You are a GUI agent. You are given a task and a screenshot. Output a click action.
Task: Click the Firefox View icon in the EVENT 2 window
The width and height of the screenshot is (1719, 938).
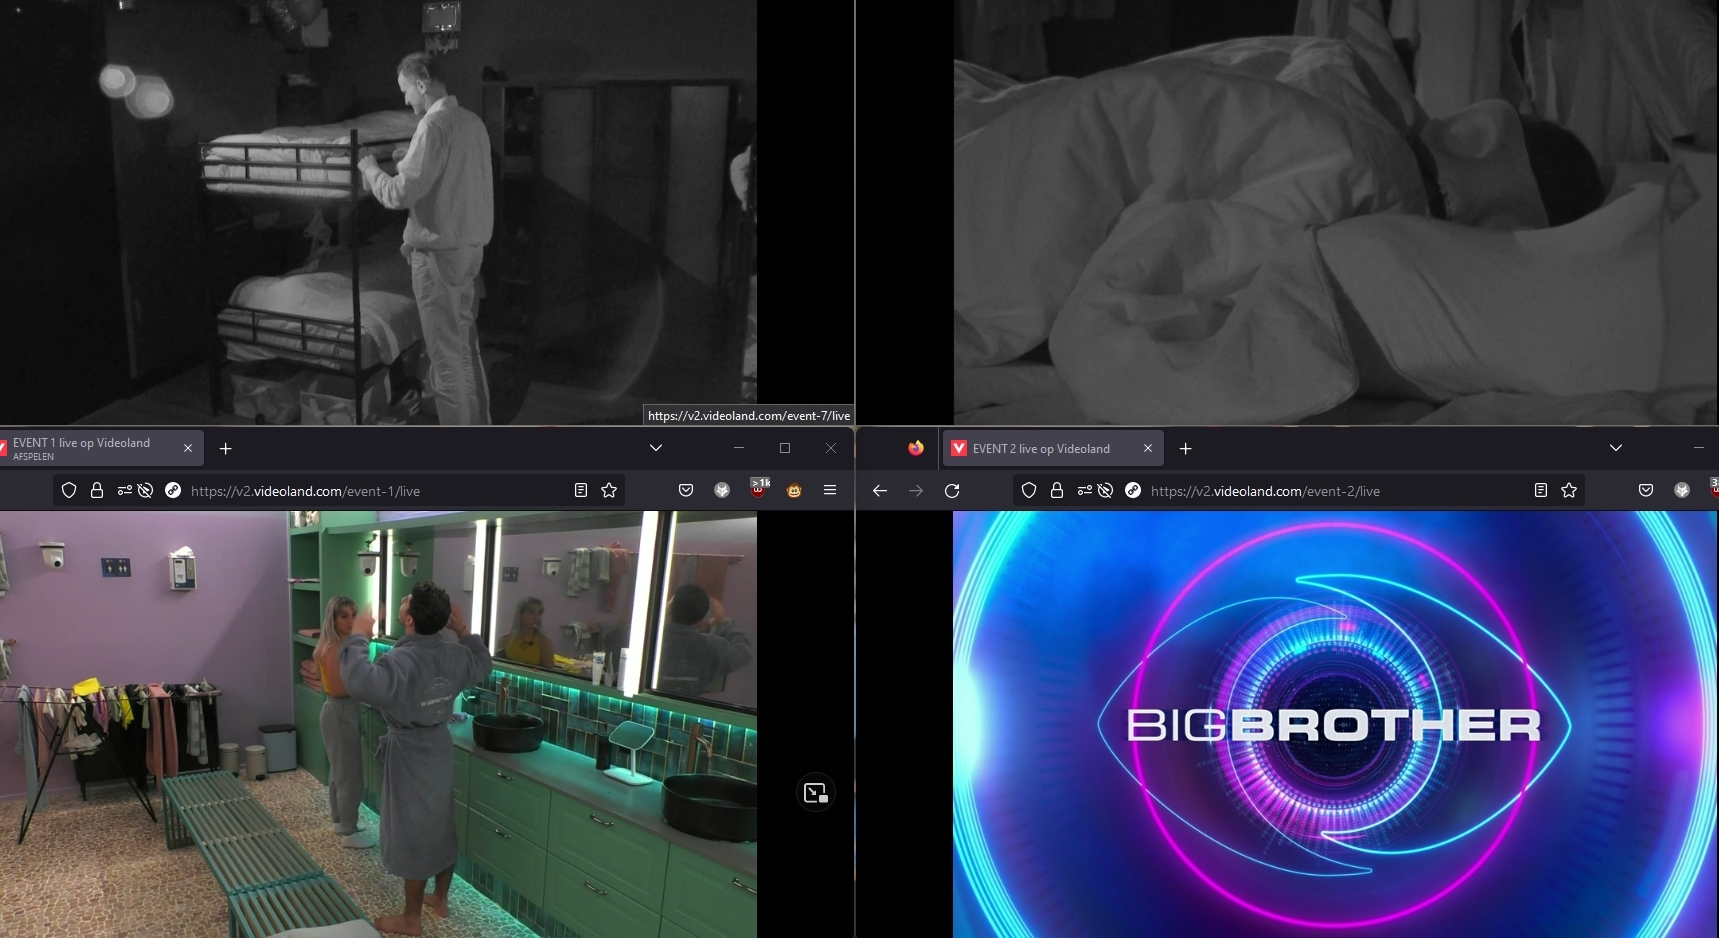pos(916,448)
